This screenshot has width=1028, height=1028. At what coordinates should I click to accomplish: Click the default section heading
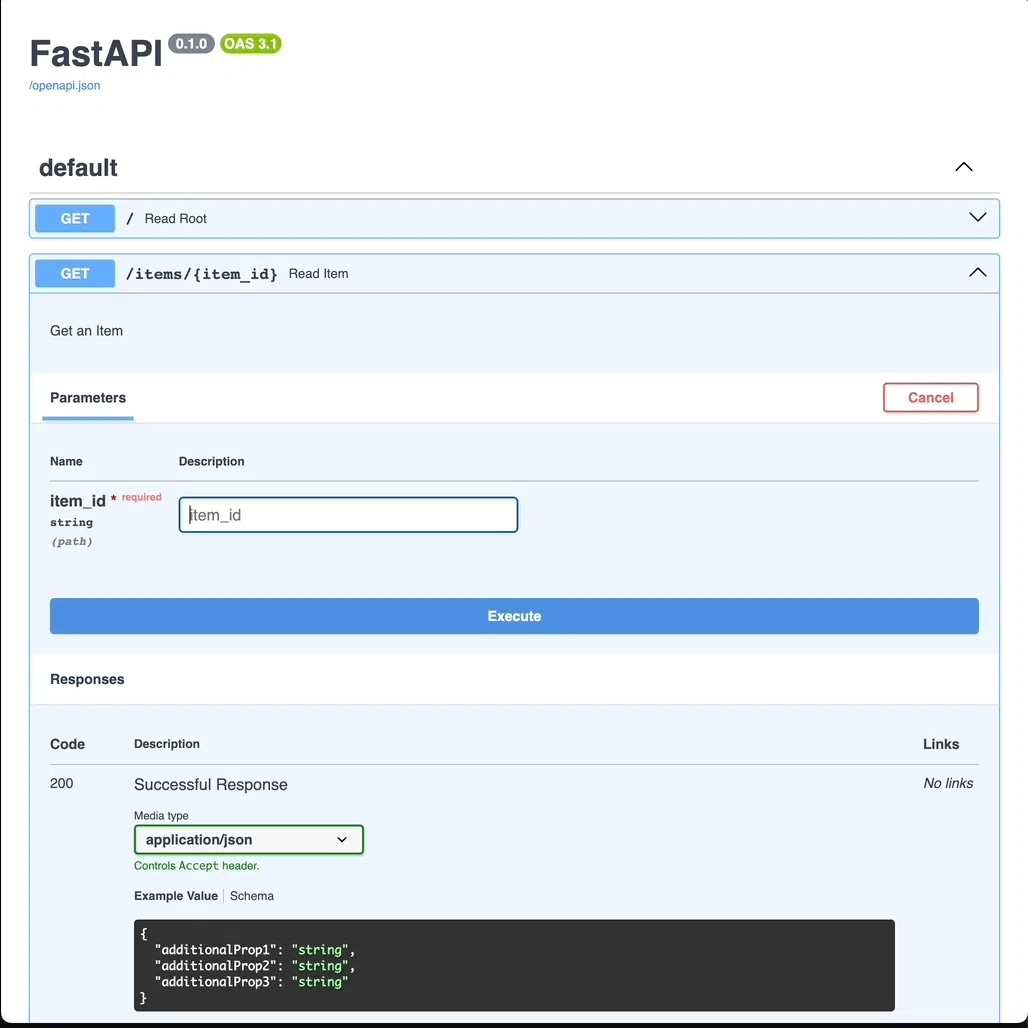pyautogui.click(x=78, y=168)
